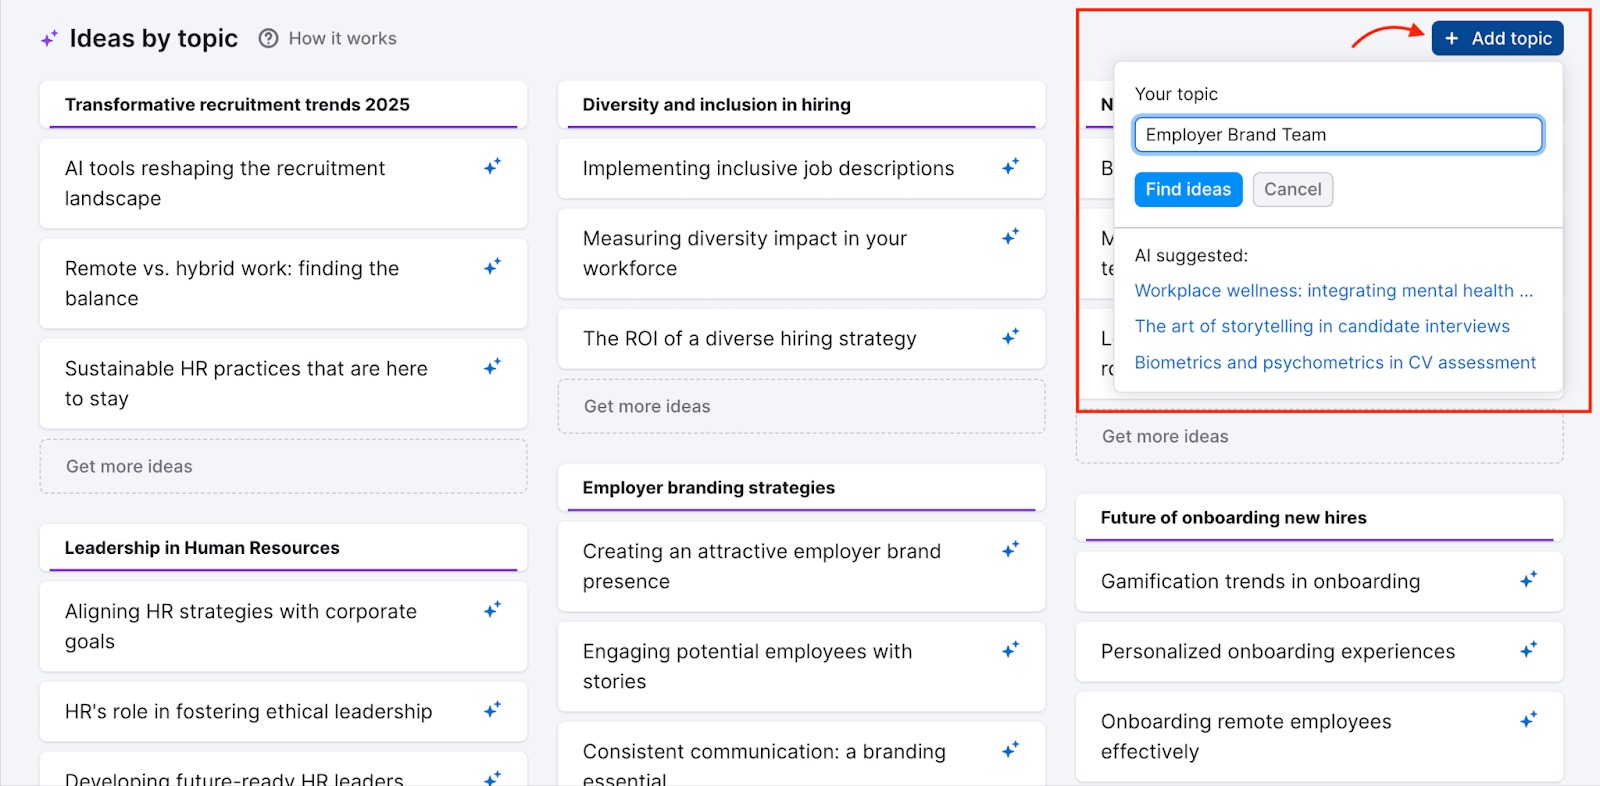Get more ideas for Transformative recruitment trends
Screen dimensions: 1600x786
click(283, 467)
